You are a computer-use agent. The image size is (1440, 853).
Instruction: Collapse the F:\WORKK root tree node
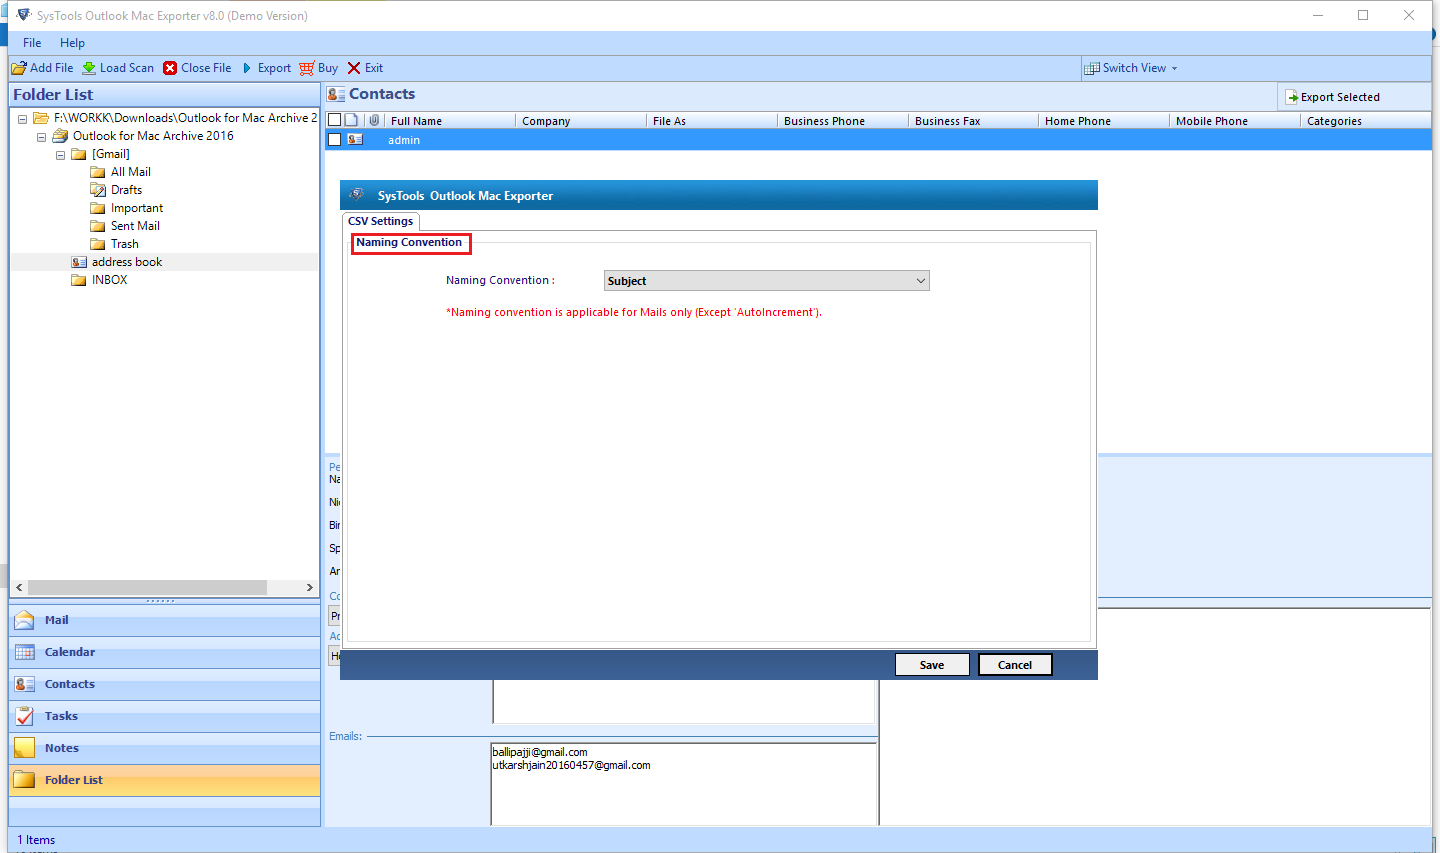pos(22,119)
